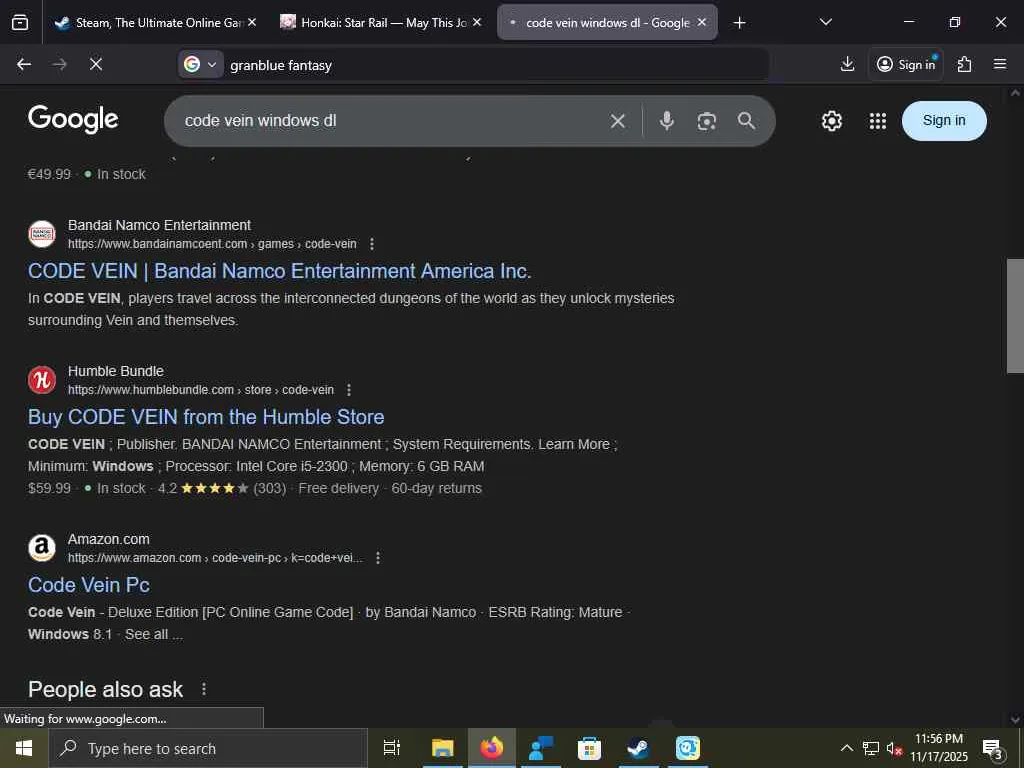The image size is (1024, 768).
Task: Click the blue Google Sign in button
Action: coord(944,121)
